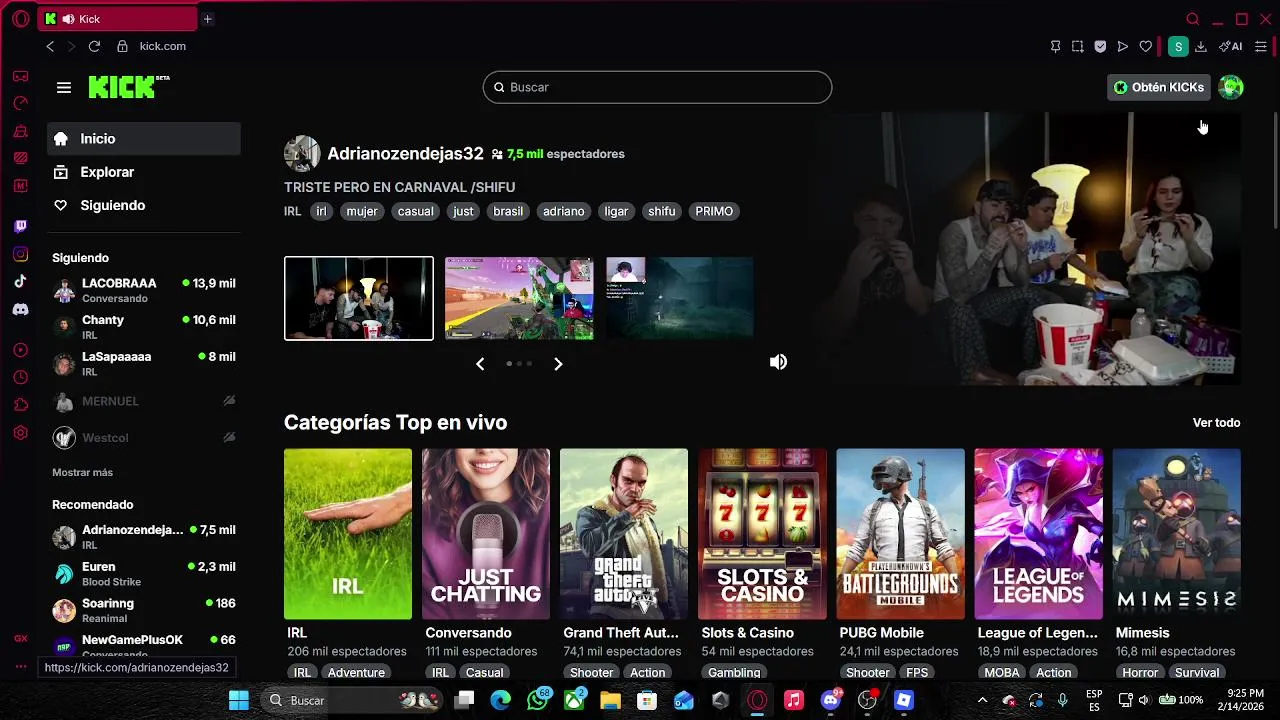The height and width of the screenshot is (720, 1280).
Task: Open Chanty channel in Siguiendo list
Action: pyautogui.click(x=144, y=327)
